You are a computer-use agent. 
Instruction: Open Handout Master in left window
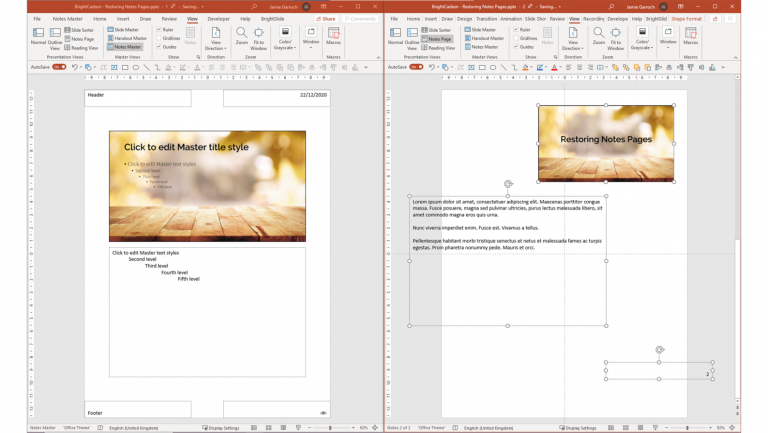pos(127,38)
